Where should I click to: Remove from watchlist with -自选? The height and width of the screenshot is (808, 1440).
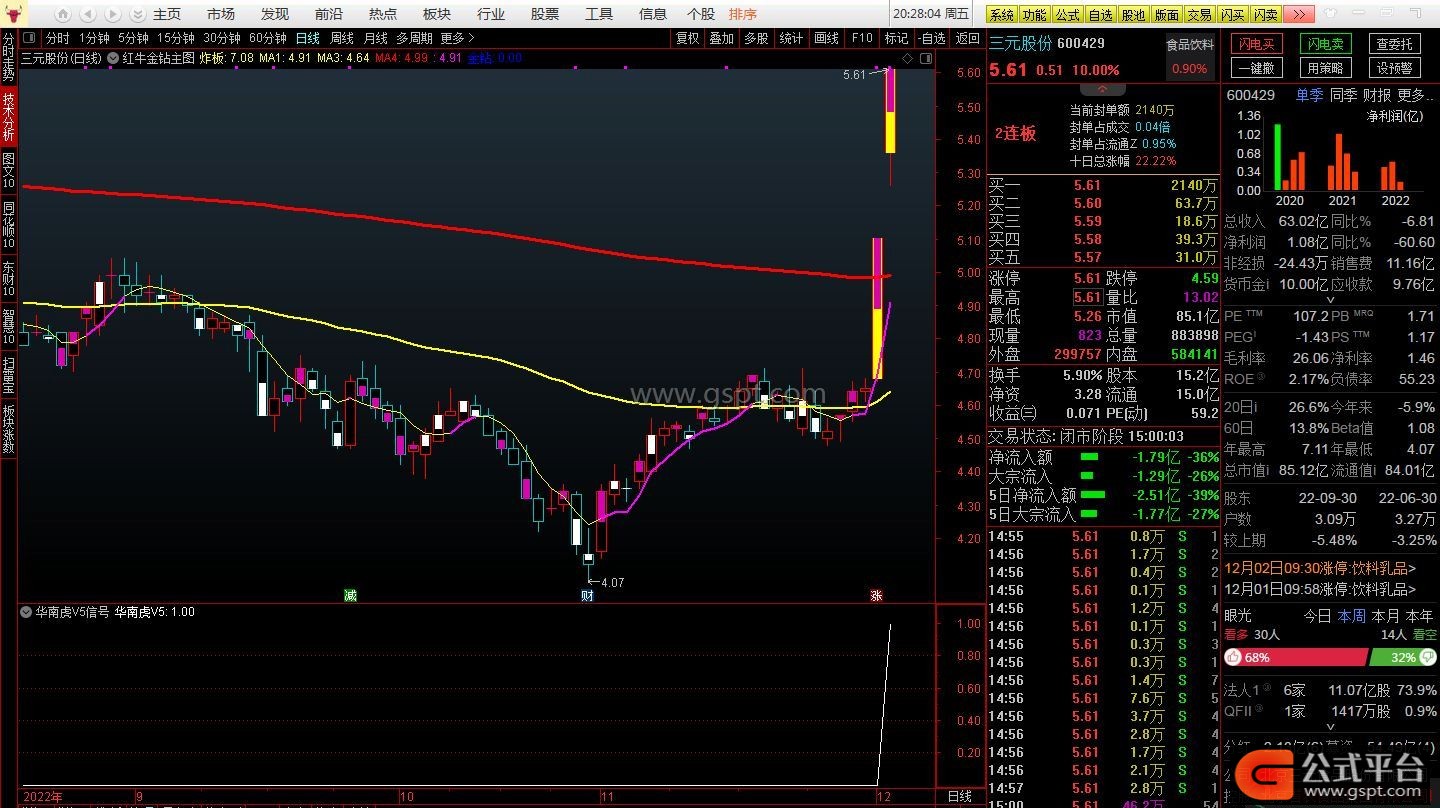click(930, 38)
